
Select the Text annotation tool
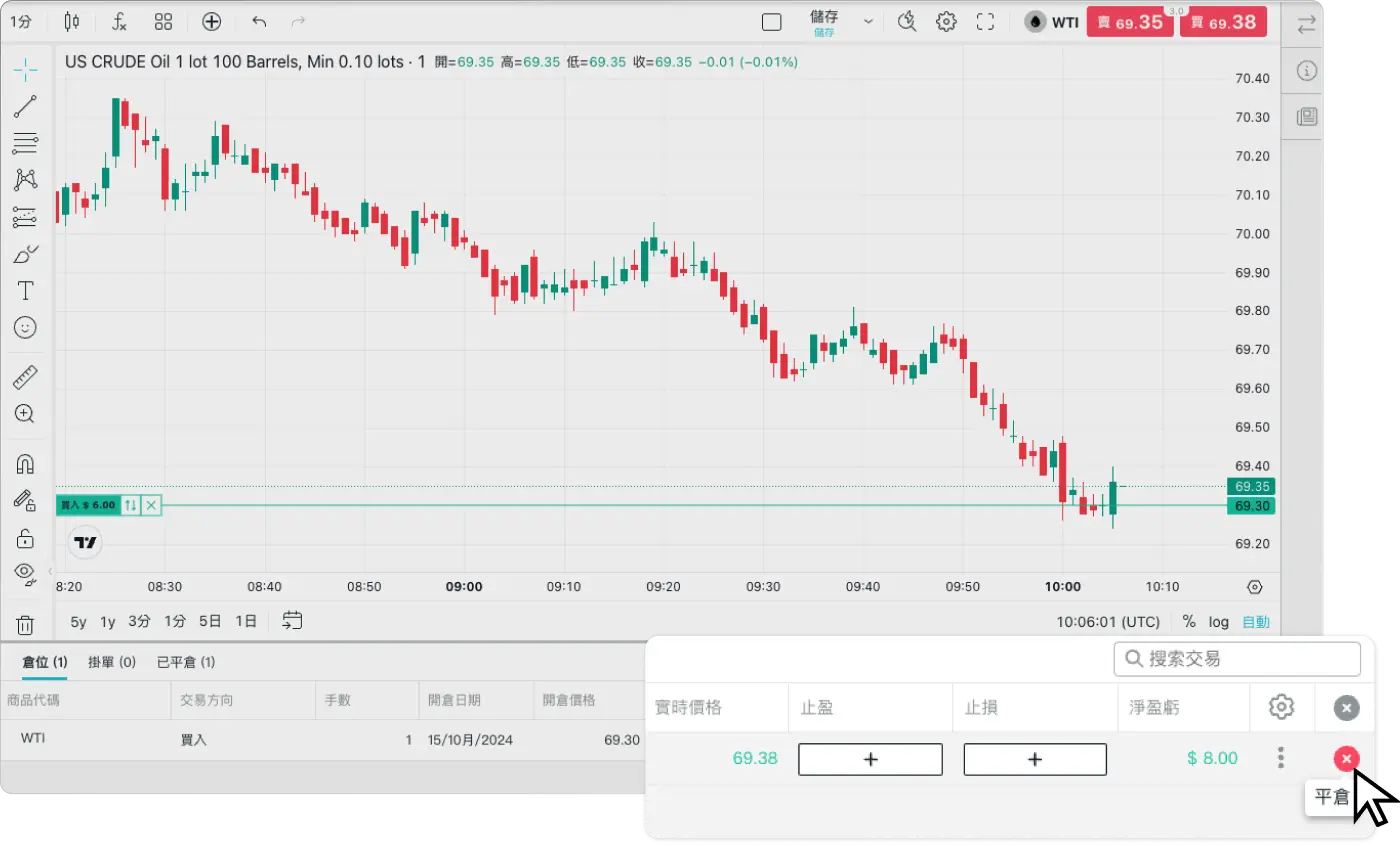click(x=25, y=291)
